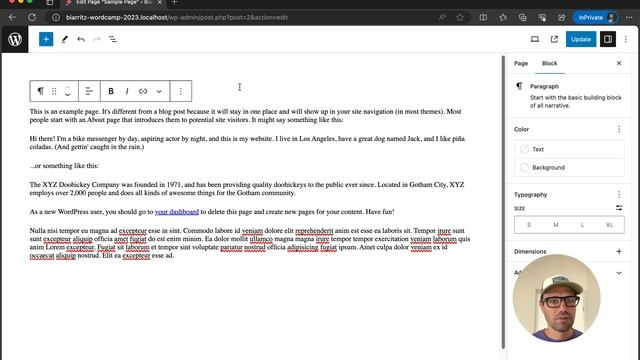Open browser read aloud icon
Image resolution: width=640 pixels, height=360 pixels.
click(442, 17)
